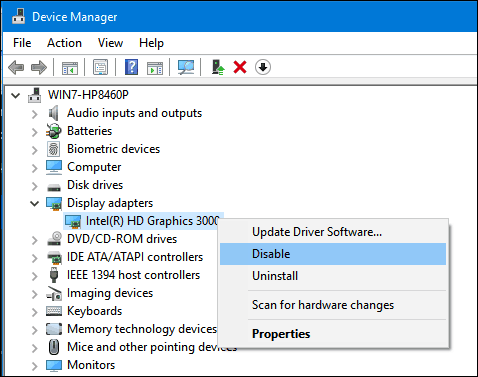Choose Disable from the context menu
Screen dimensions: 478x377
333,254
